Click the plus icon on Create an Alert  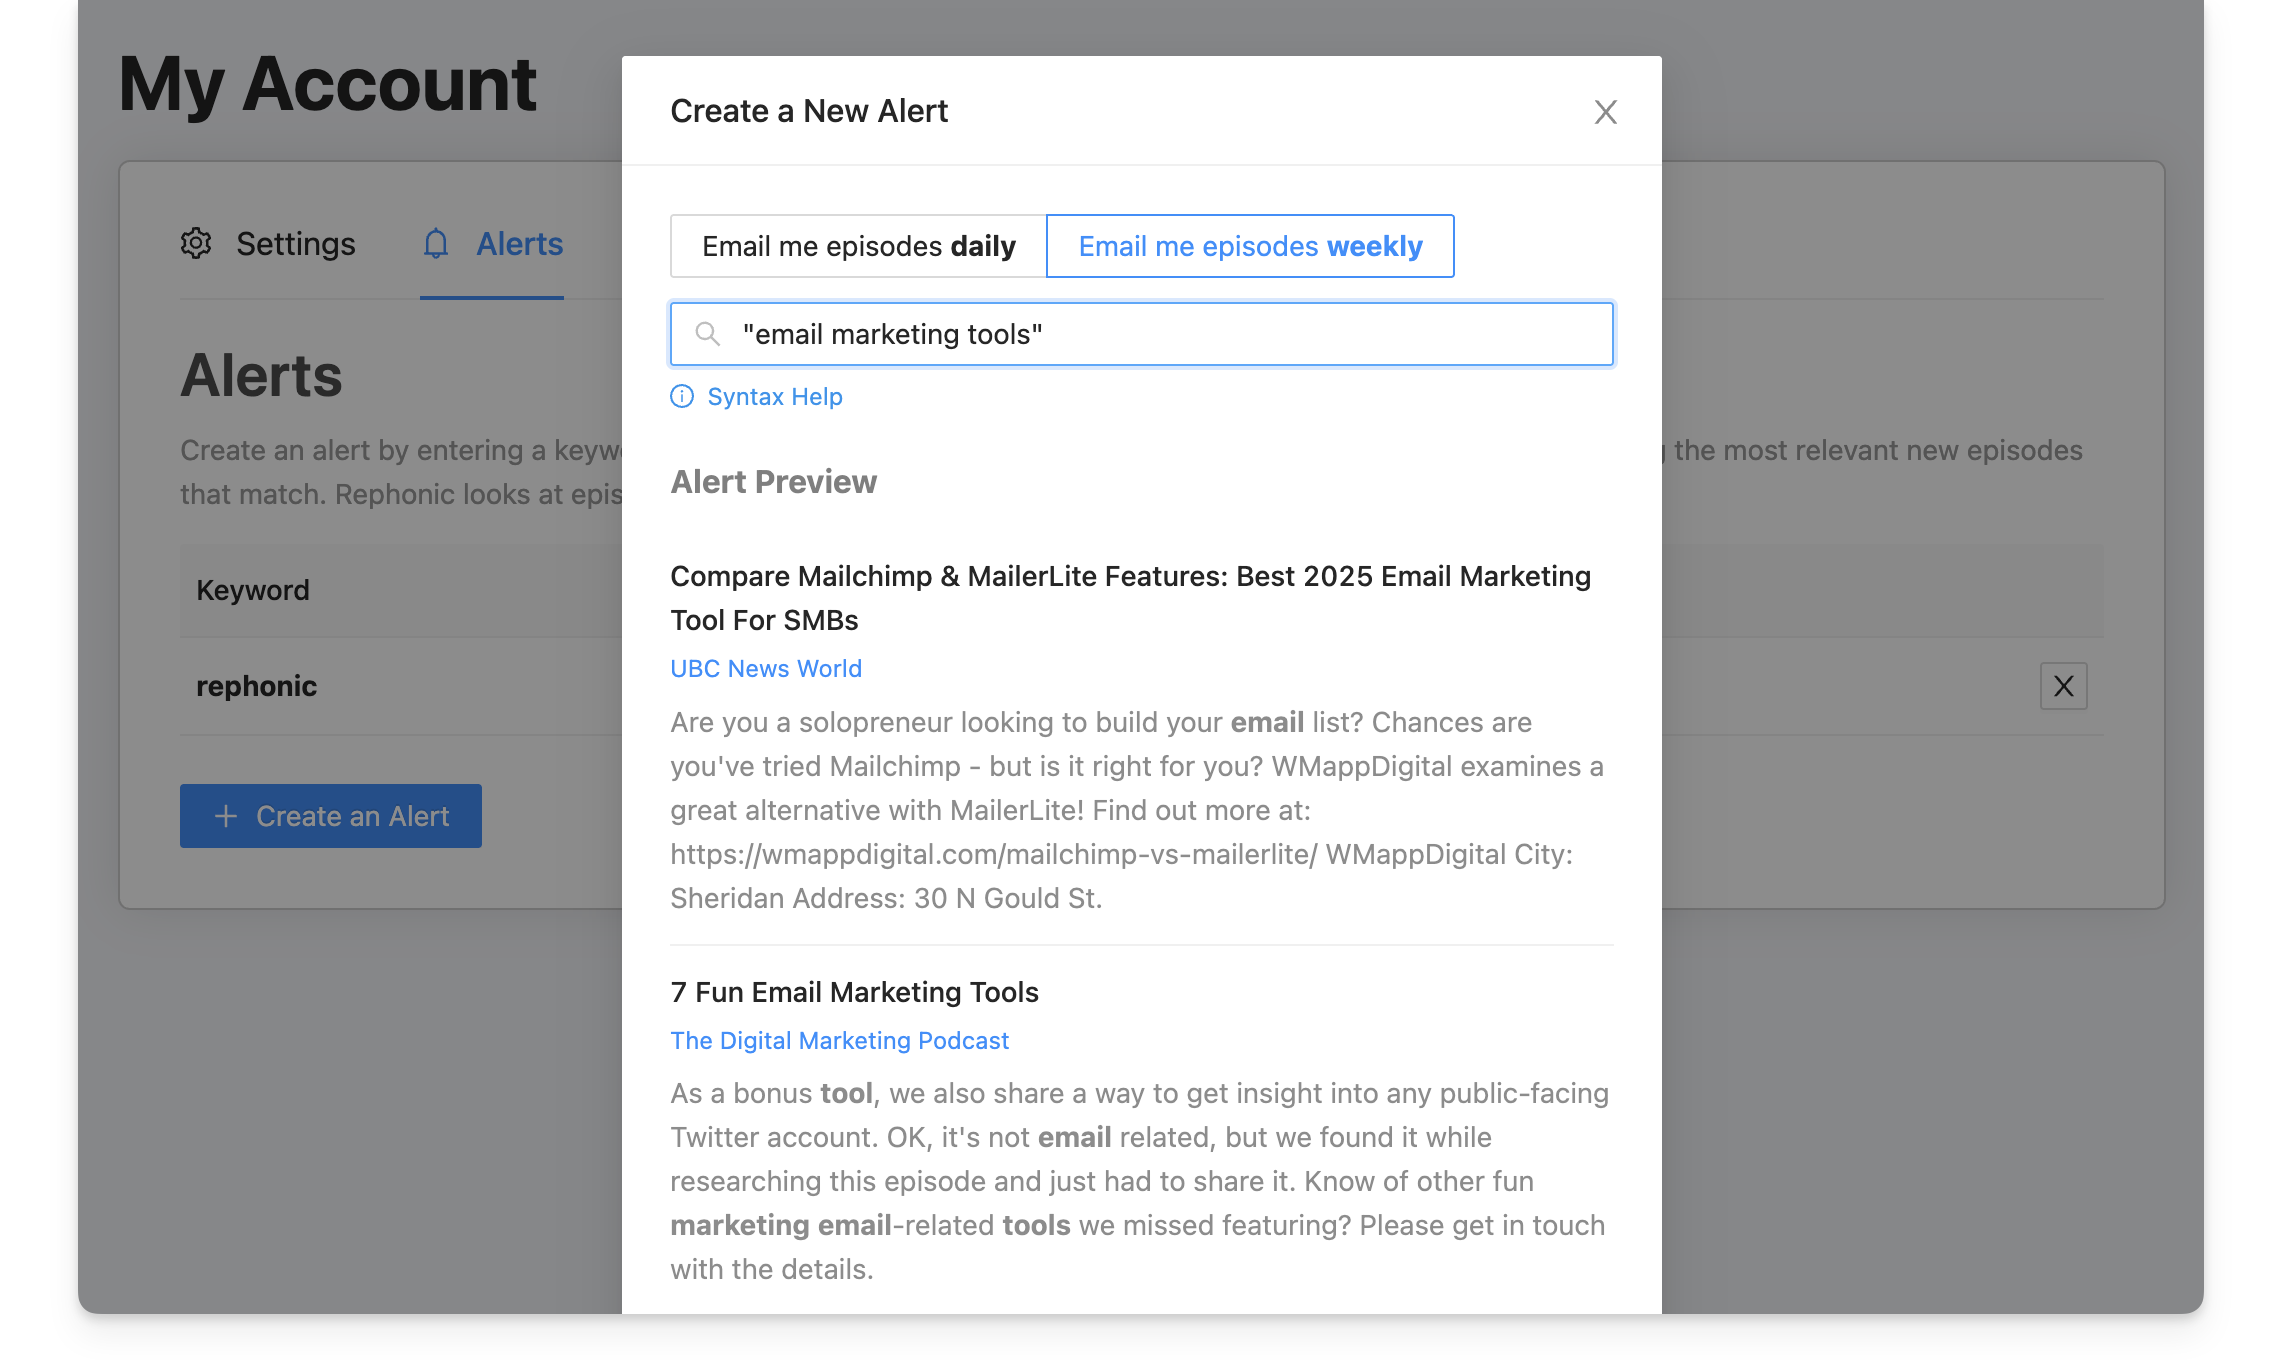226,816
